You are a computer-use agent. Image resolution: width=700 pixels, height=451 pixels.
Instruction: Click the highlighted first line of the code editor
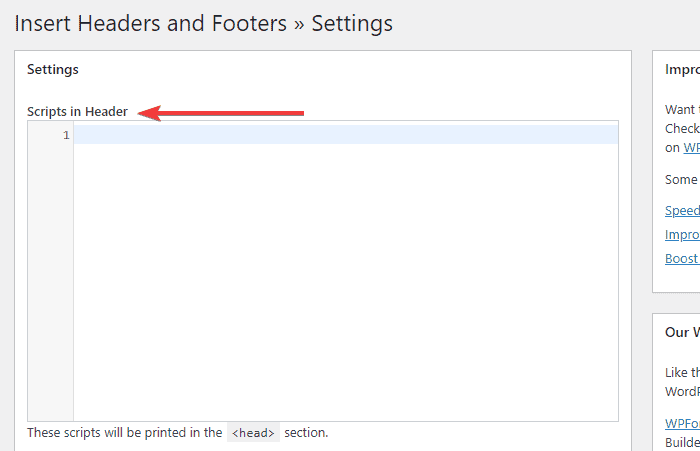tap(345, 135)
